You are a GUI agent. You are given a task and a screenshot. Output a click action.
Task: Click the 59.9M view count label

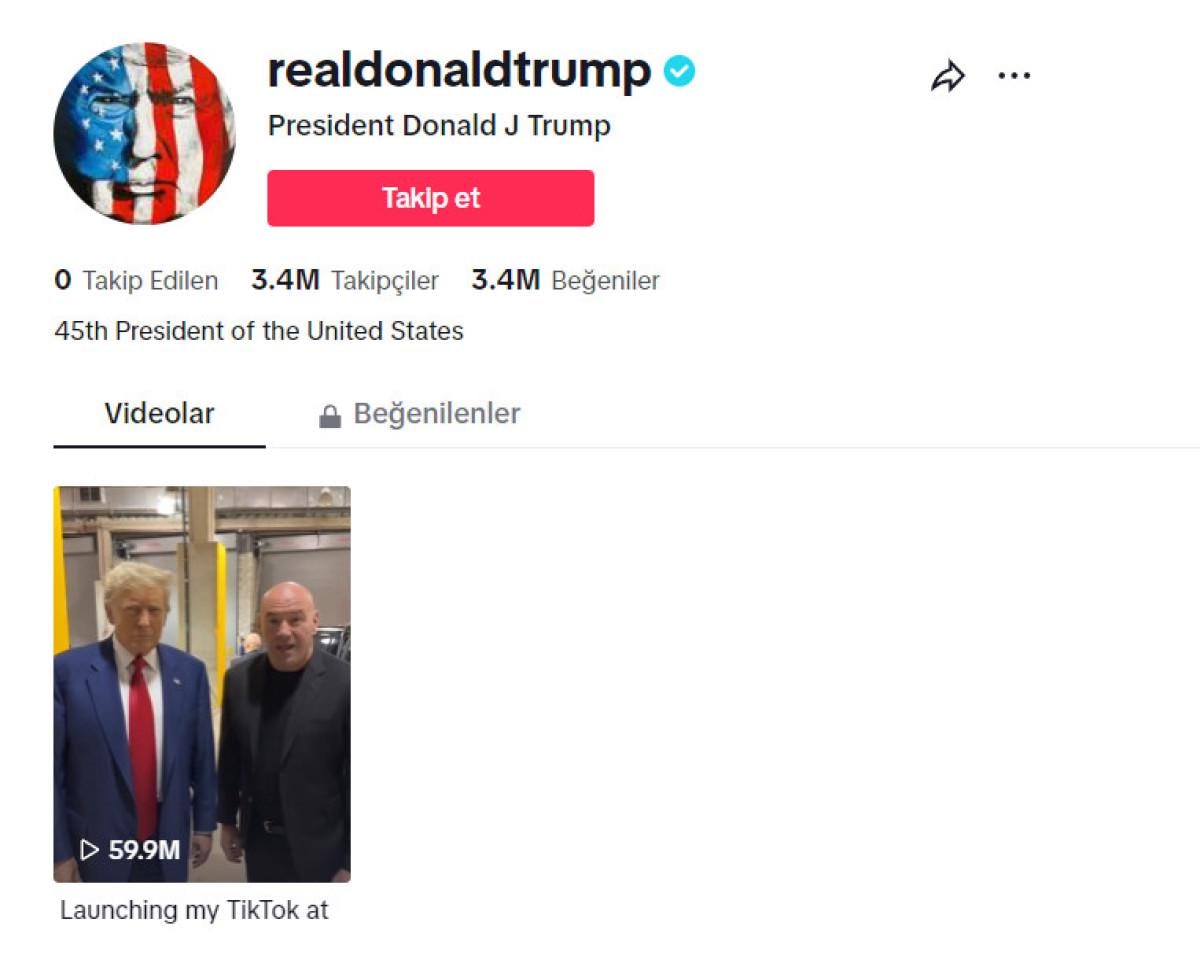pos(144,850)
